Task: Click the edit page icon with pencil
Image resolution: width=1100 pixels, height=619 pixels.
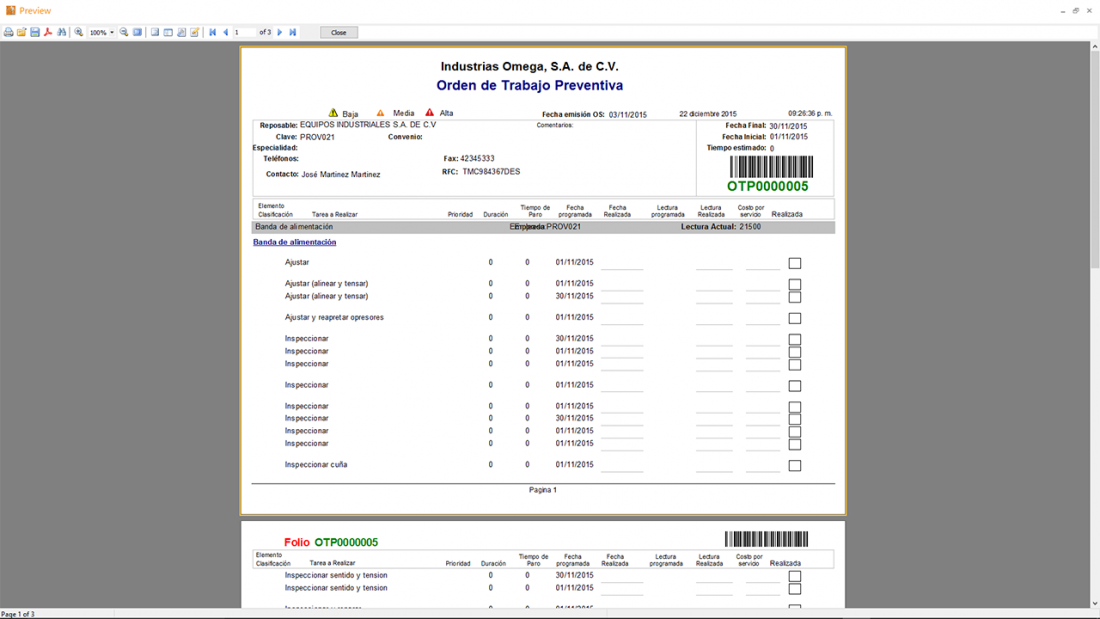Action: point(195,33)
